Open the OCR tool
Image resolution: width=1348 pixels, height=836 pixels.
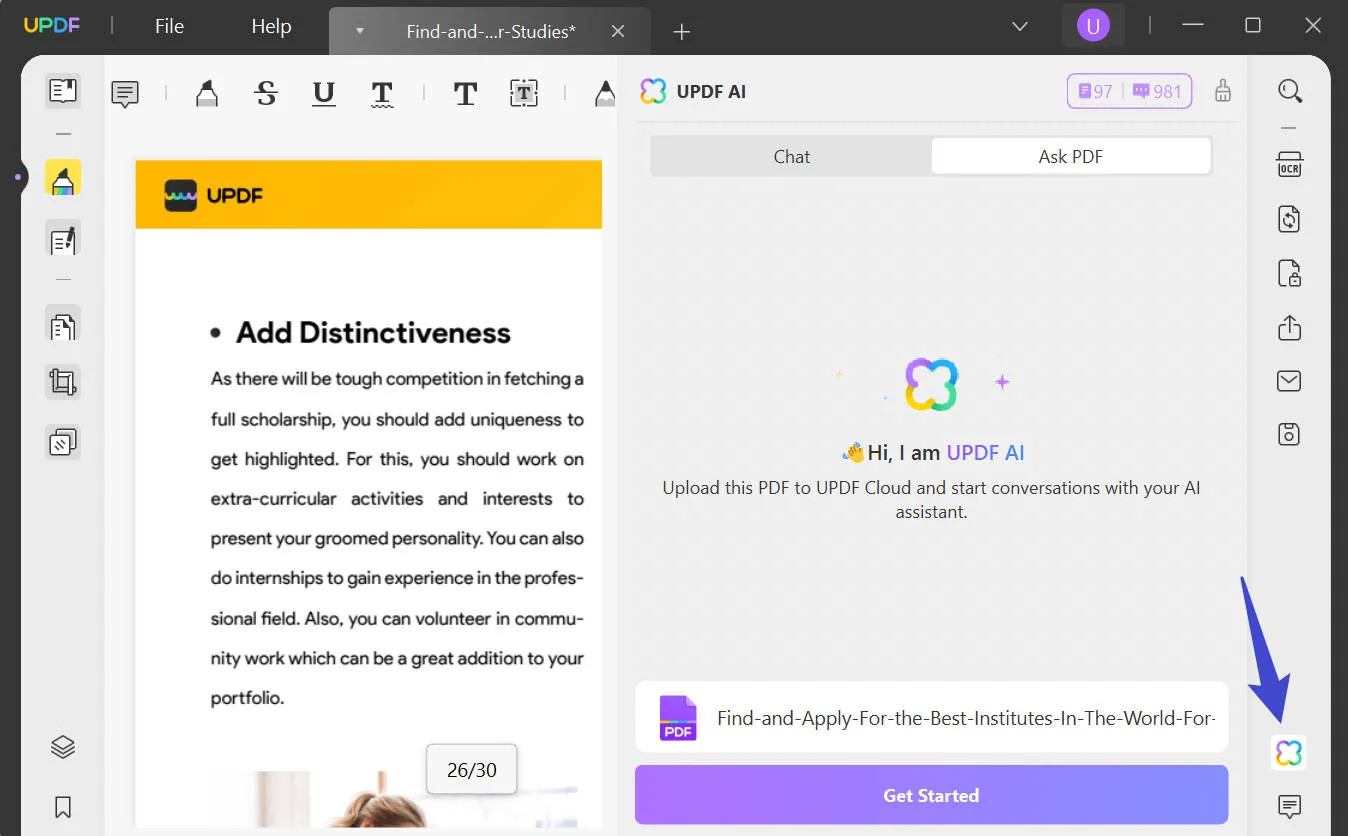click(1289, 163)
